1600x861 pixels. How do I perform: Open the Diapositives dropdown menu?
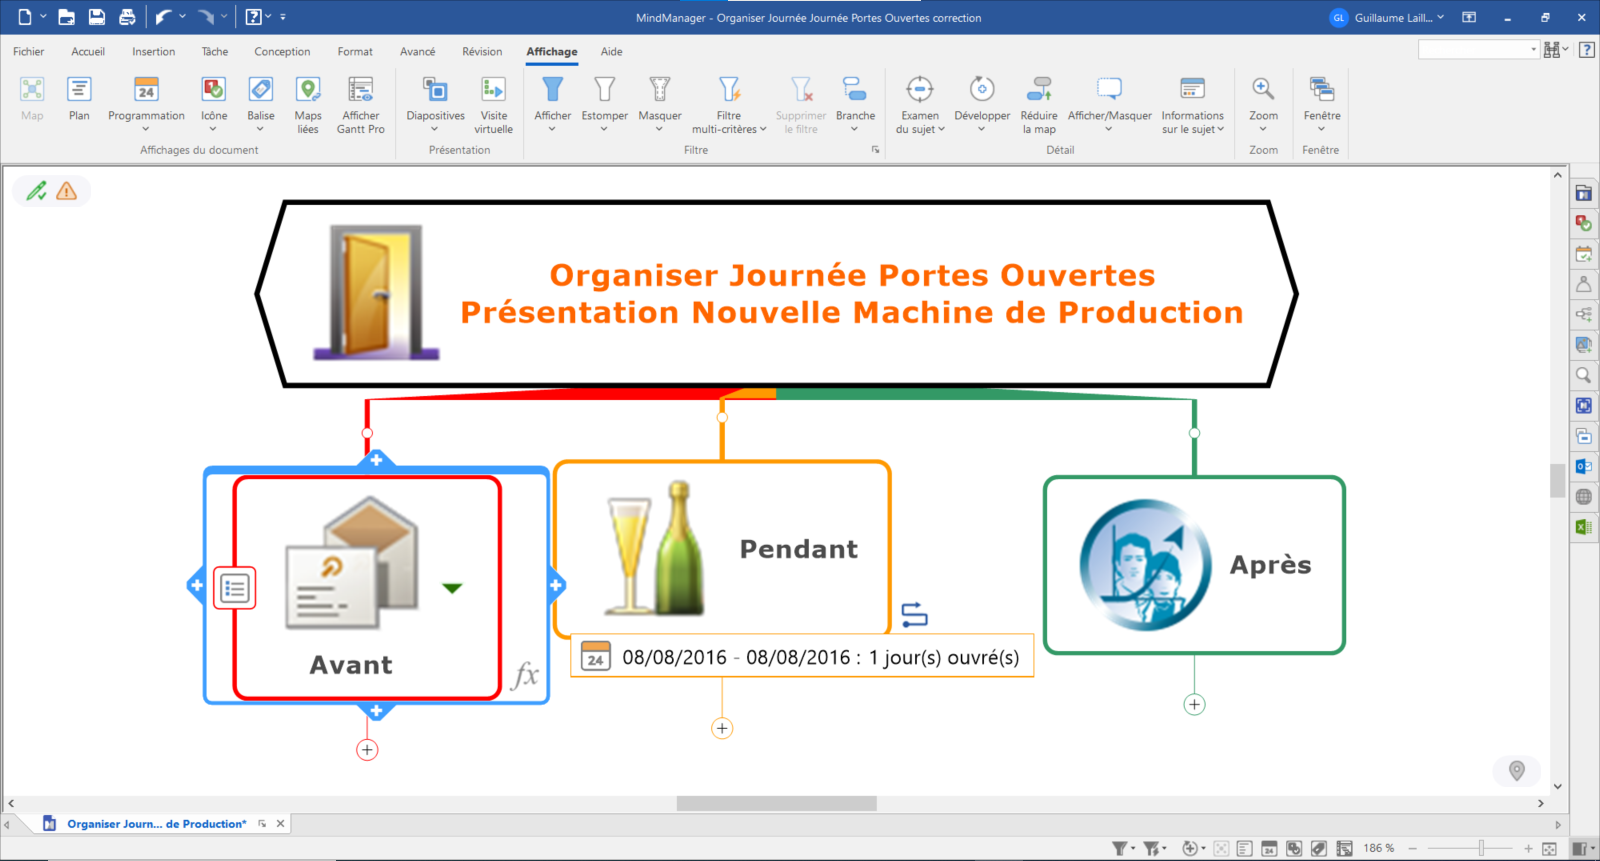[435, 129]
